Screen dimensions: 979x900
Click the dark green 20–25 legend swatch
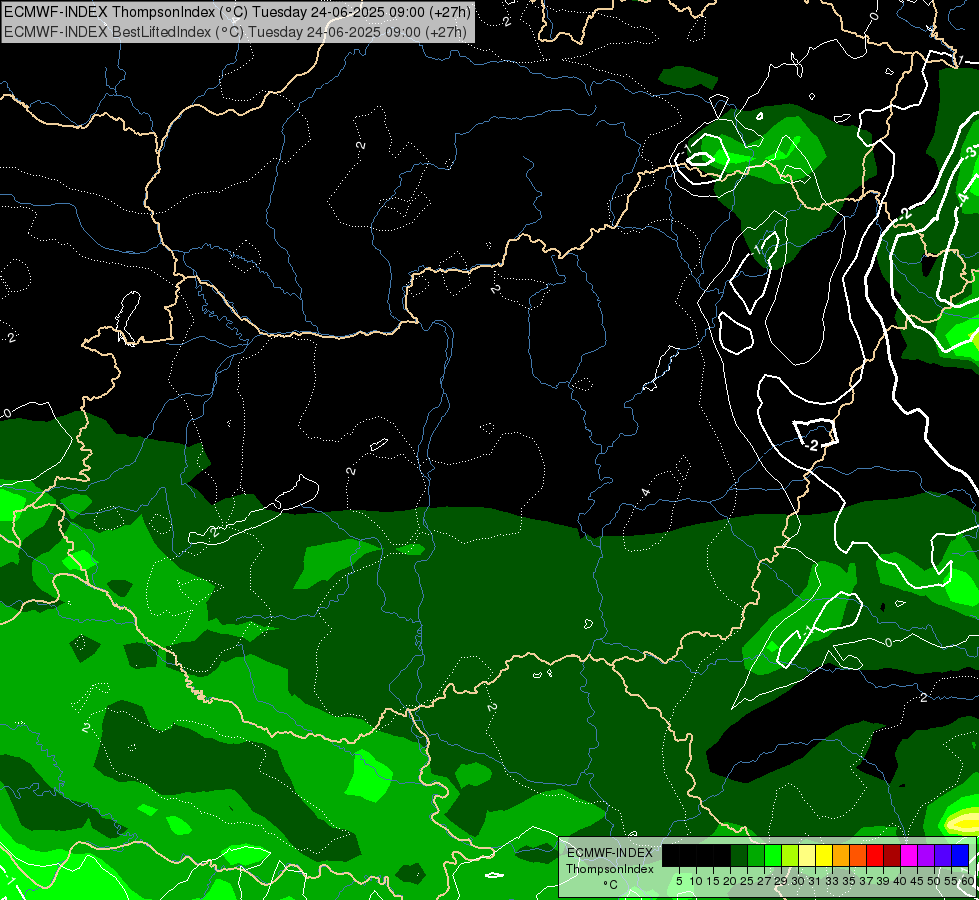pos(739,855)
